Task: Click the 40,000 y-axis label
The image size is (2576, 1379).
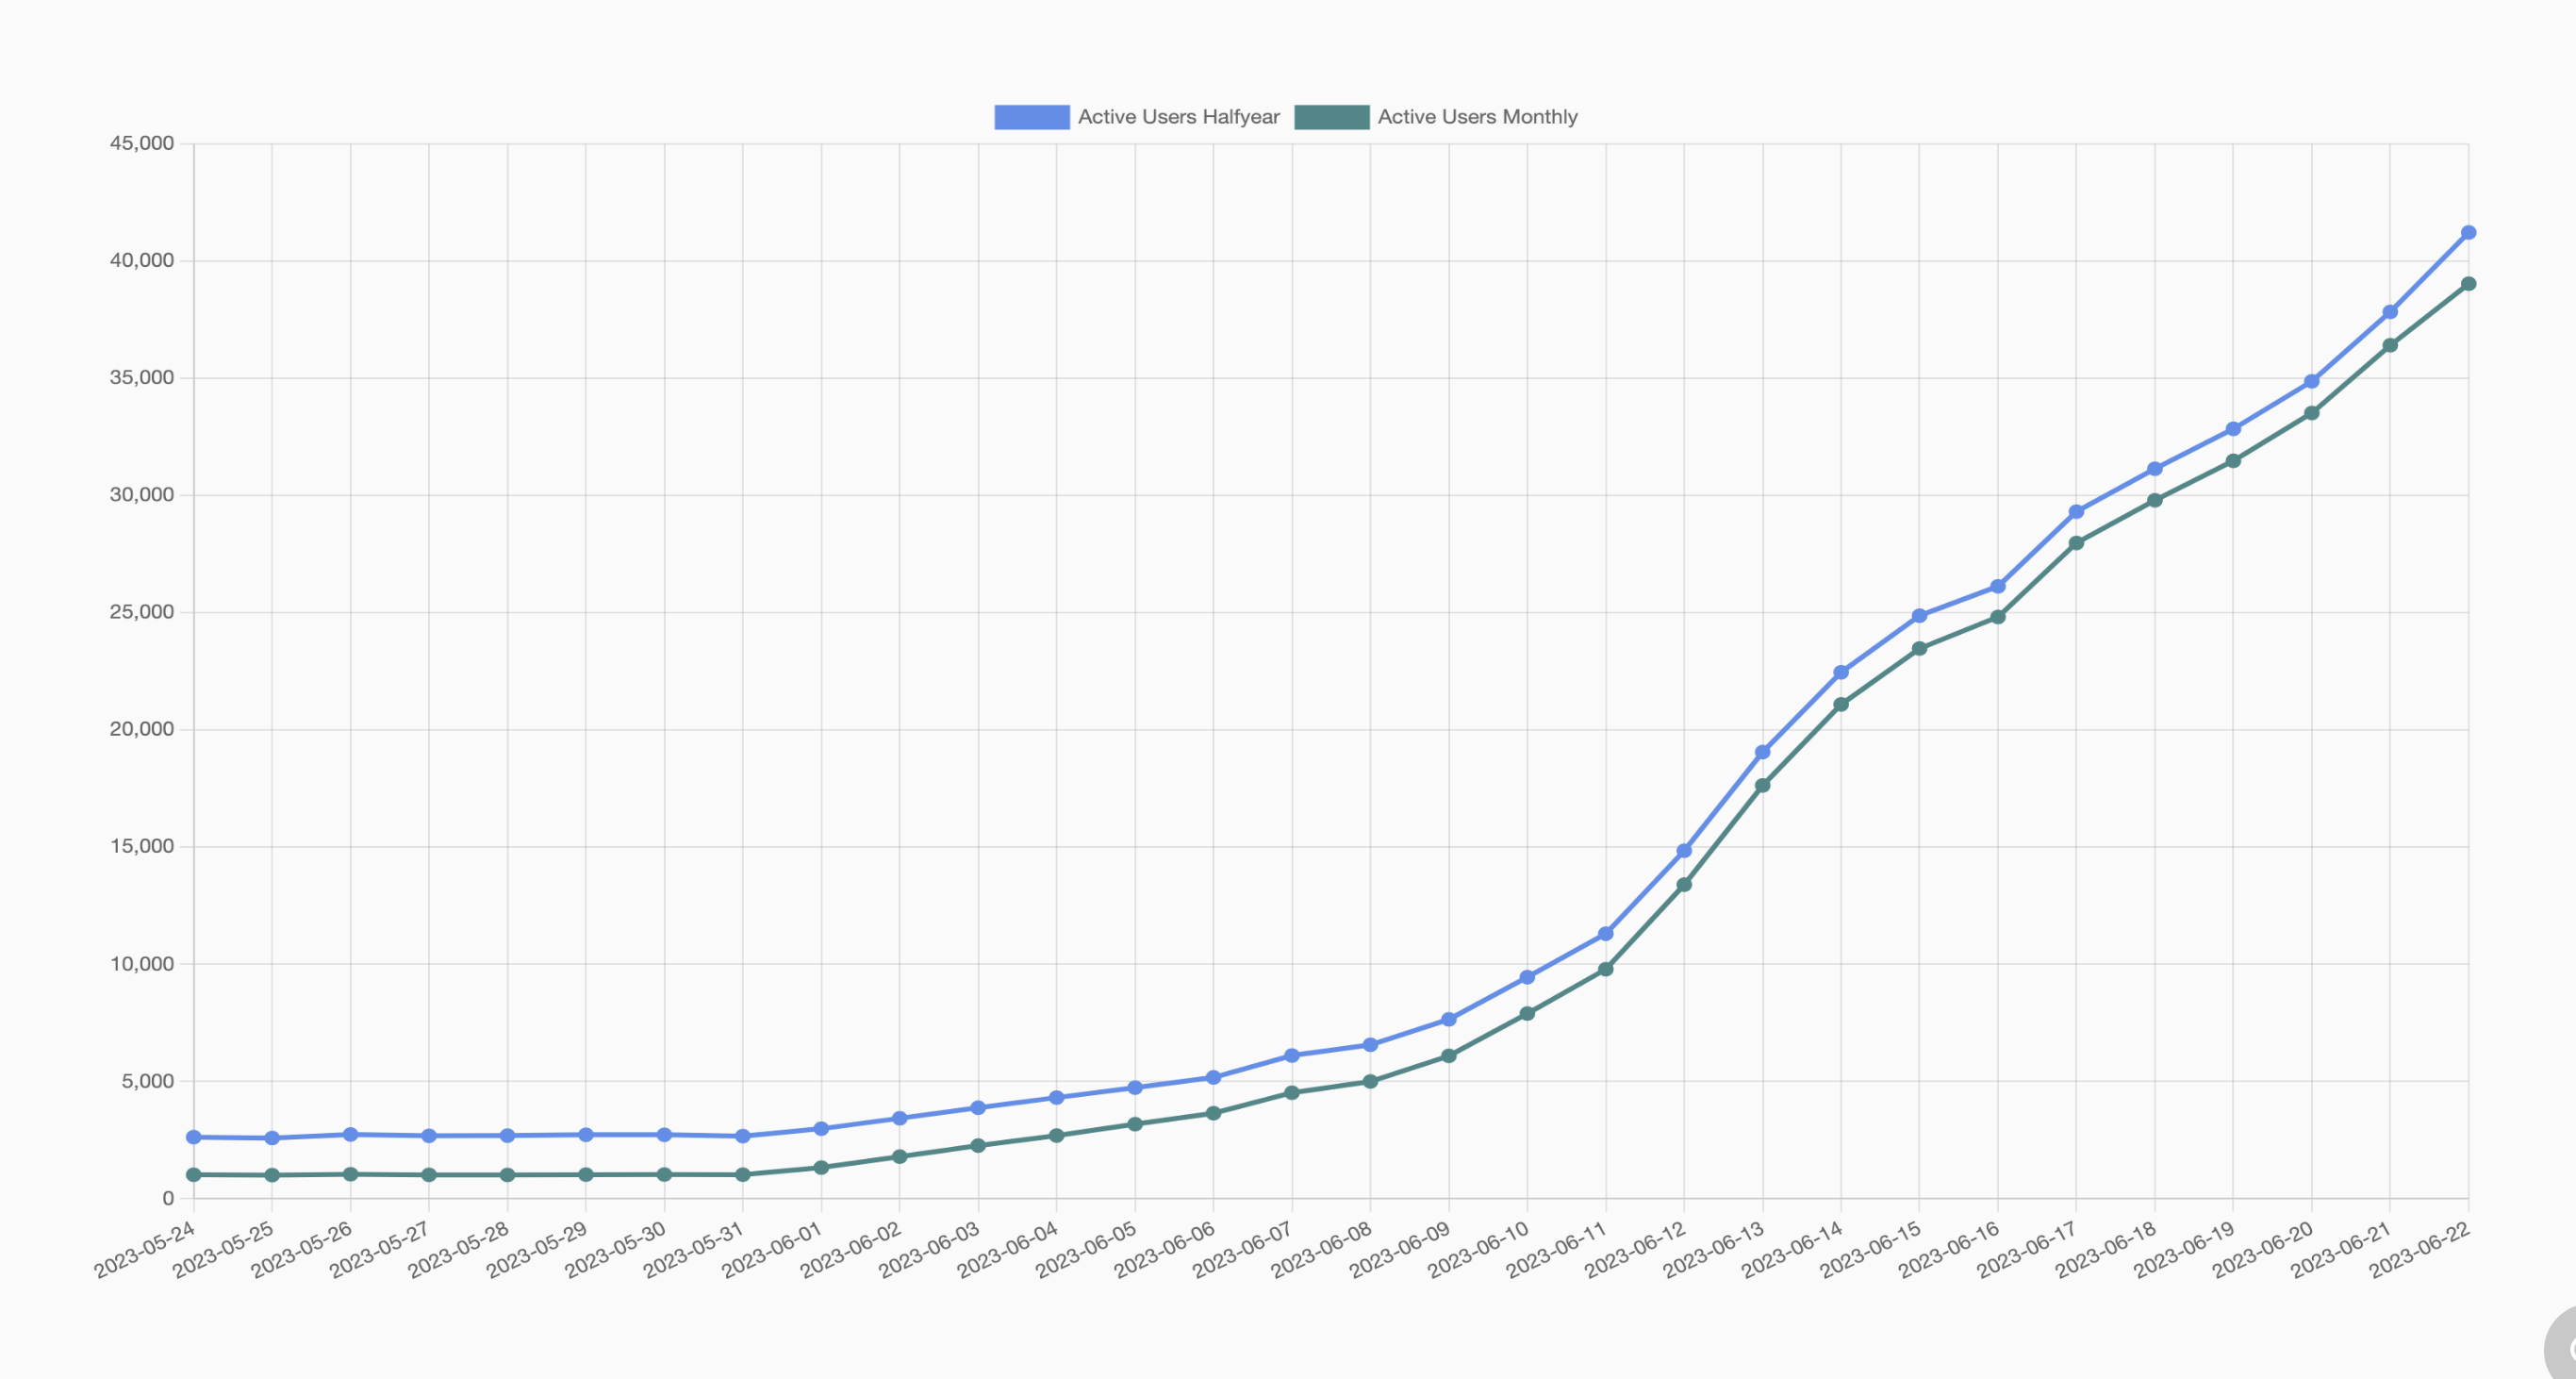Action: 142,261
